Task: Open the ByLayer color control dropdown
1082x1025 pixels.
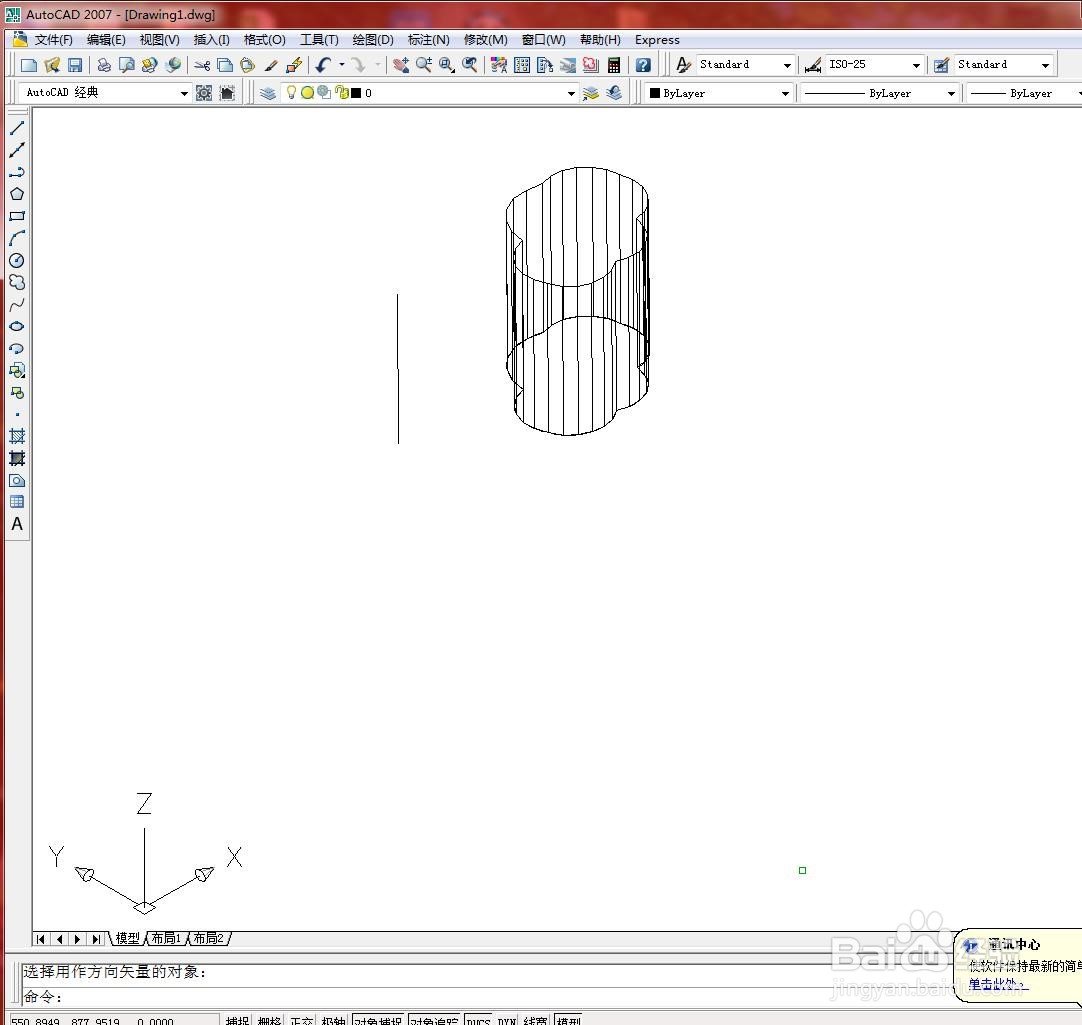Action: pyautogui.click(x=785, y=93)
